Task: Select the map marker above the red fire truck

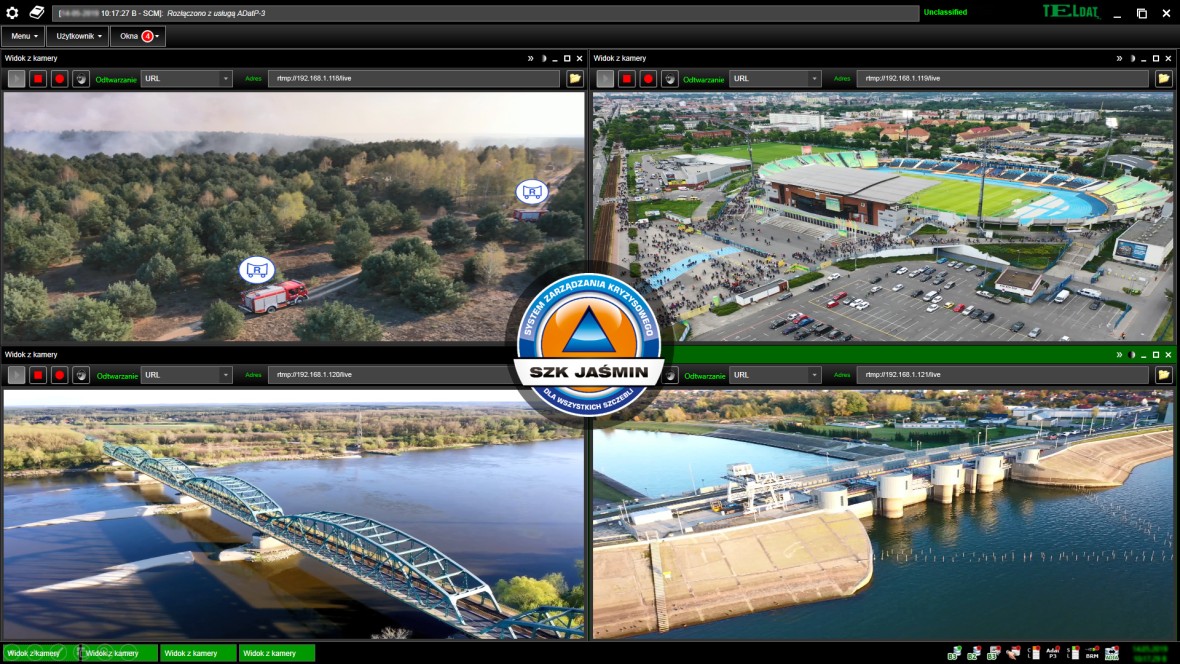Action: (257, 270)
